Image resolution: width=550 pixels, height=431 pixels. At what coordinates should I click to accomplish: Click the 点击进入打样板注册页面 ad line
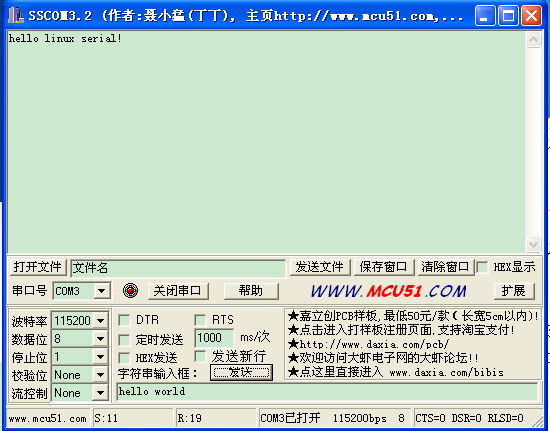click(401, 330)
